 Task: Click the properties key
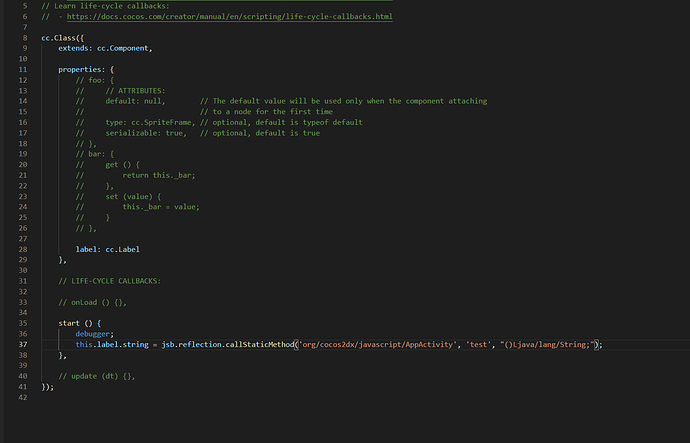point(80,69)
